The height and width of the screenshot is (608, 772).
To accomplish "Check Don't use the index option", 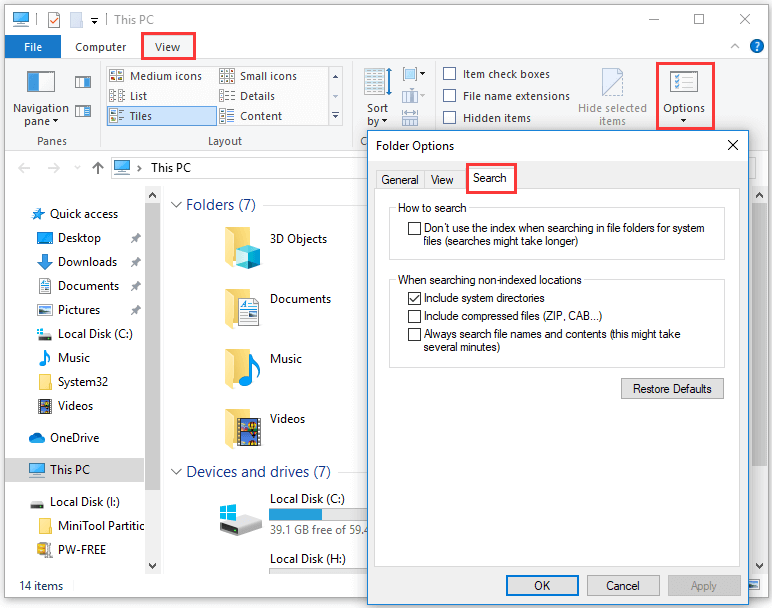I will tap(414, 228).
